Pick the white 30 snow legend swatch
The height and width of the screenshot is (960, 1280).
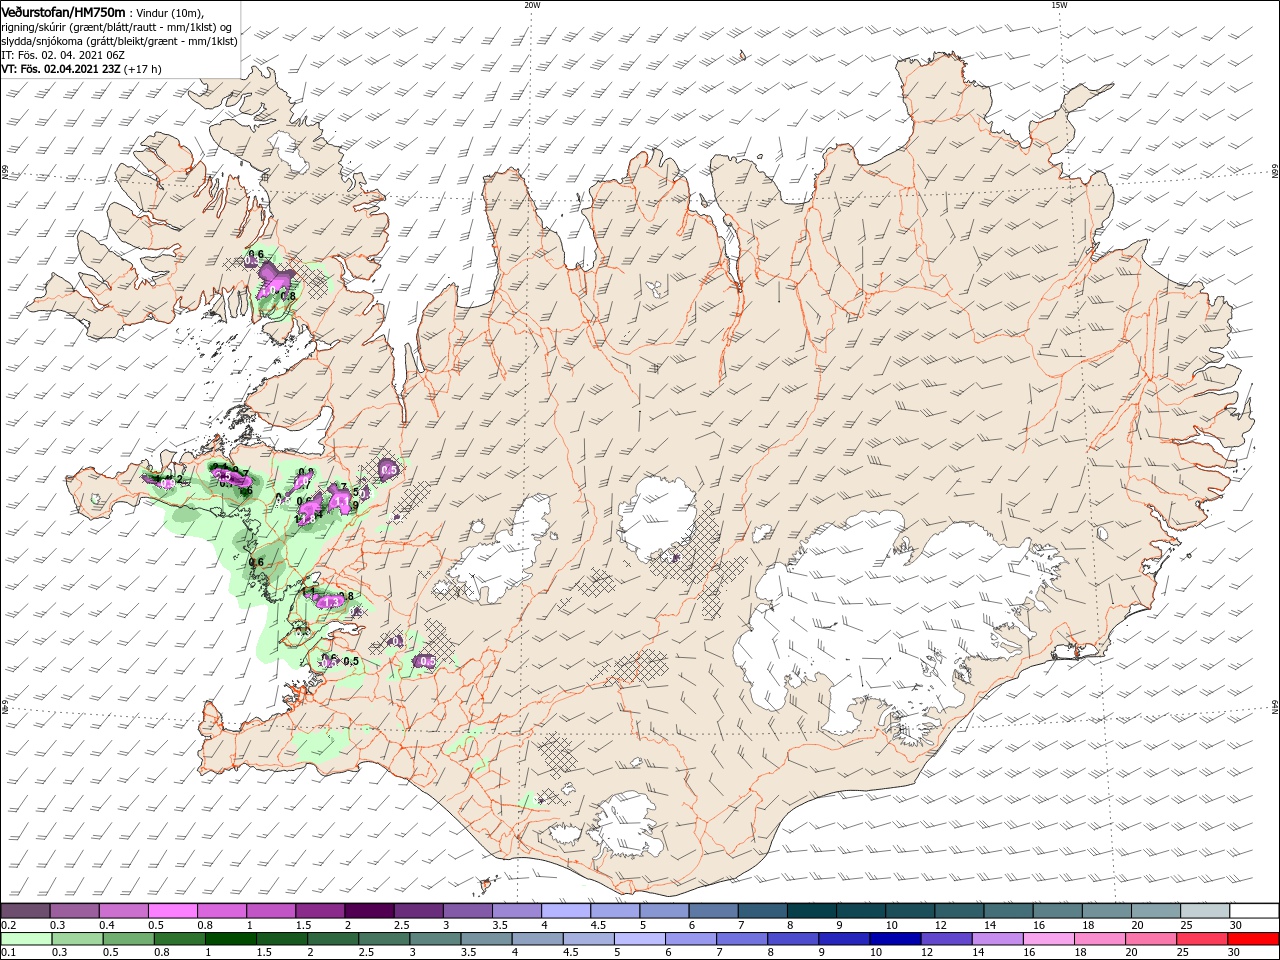[1255, 910]
